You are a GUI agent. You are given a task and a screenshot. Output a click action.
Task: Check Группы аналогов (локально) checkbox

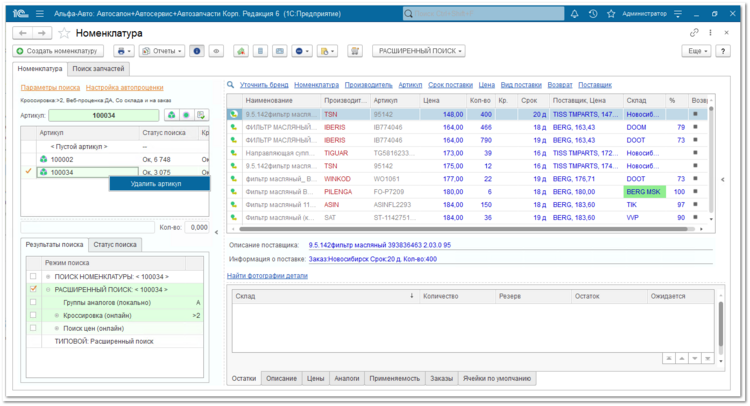point(33,302)
